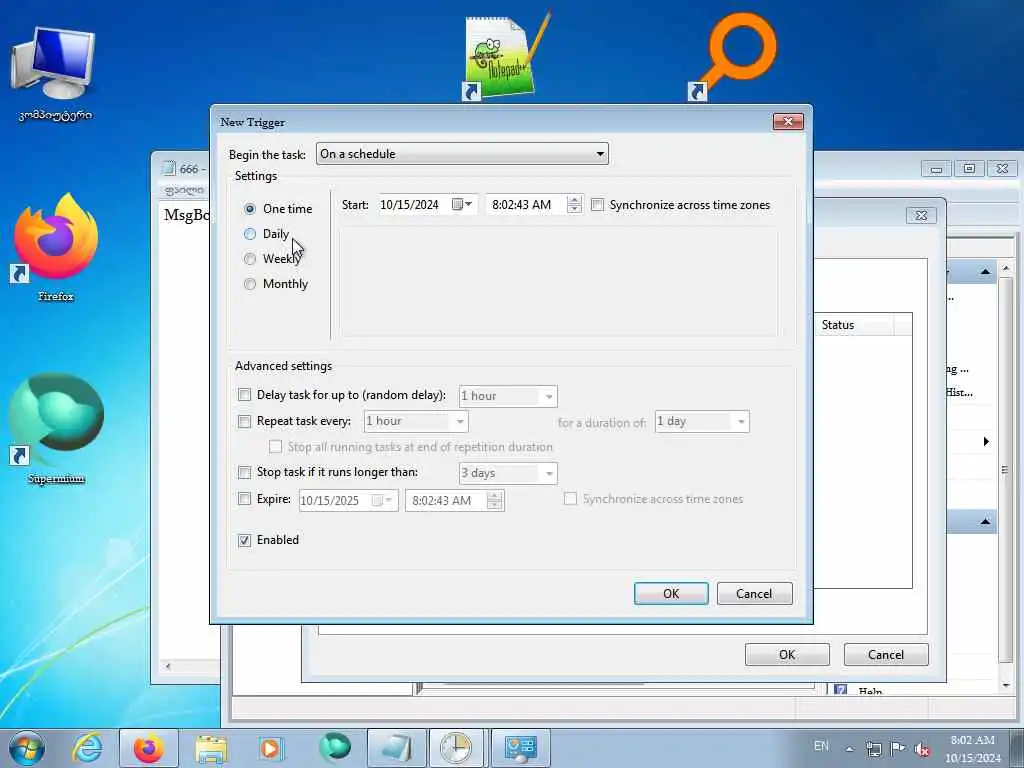Click Cancel in the New Trigger dialog
1024x768 pixels.
[754, 594]
